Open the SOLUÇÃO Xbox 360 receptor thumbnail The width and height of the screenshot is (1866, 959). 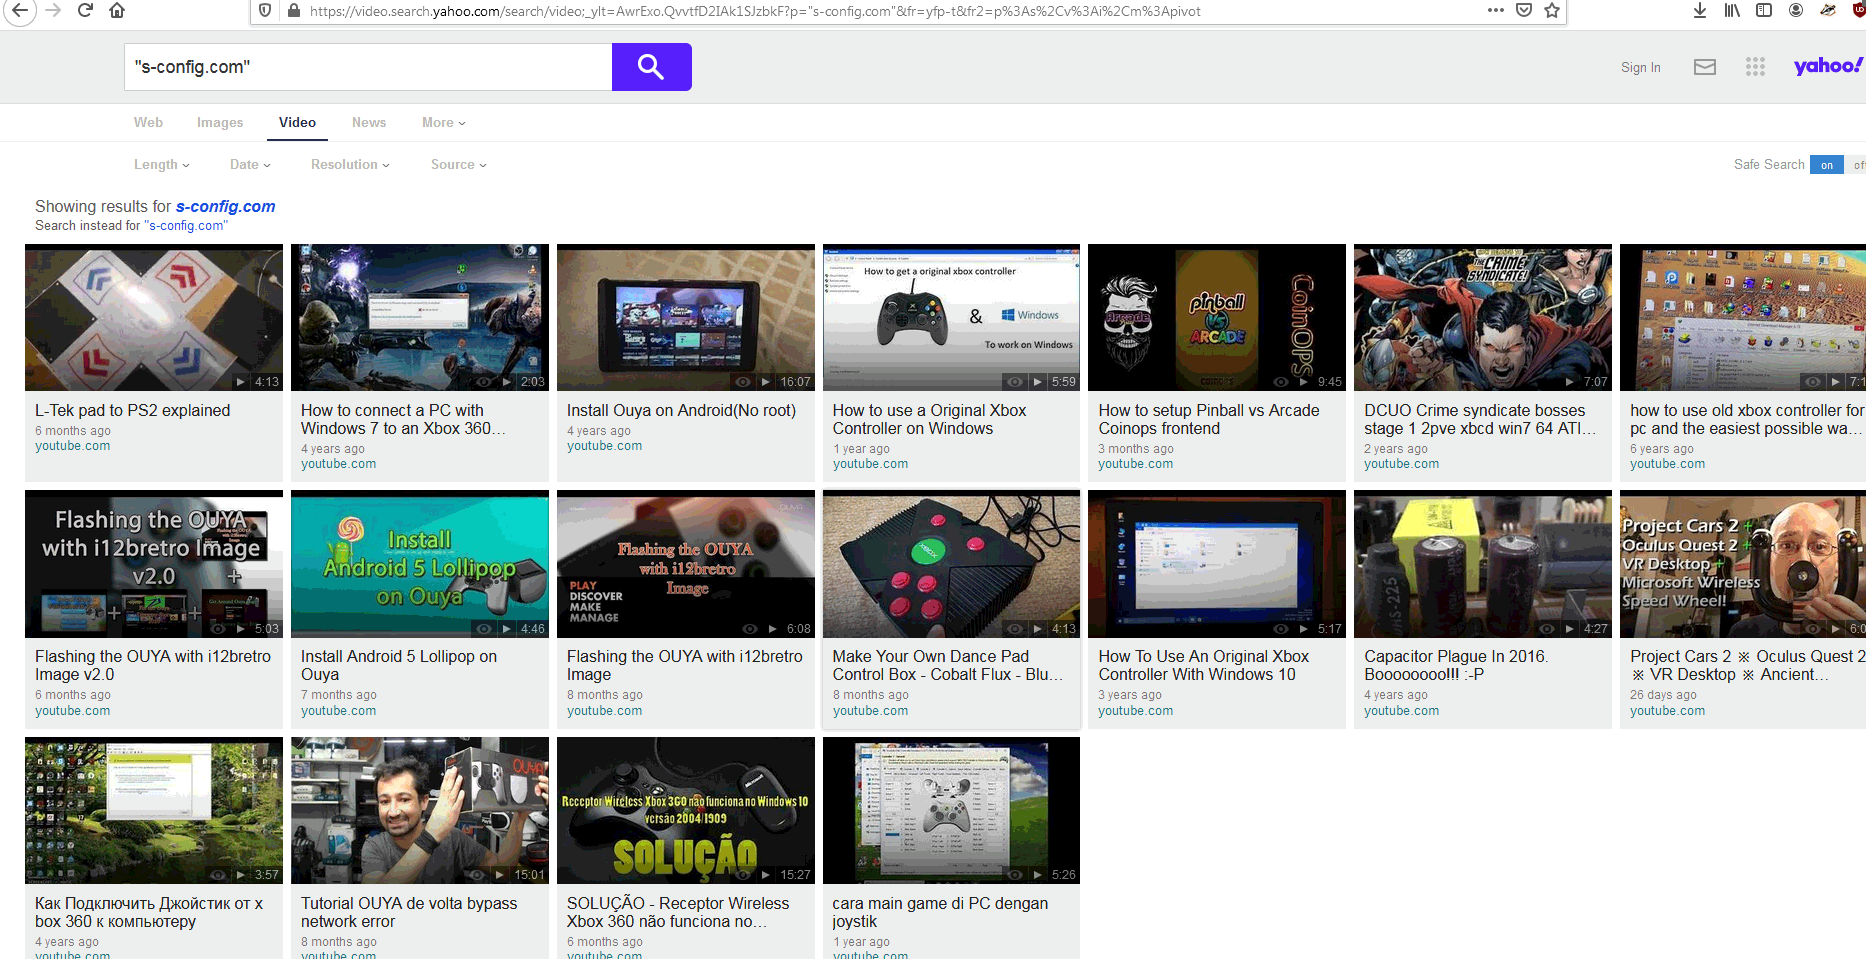686,811
